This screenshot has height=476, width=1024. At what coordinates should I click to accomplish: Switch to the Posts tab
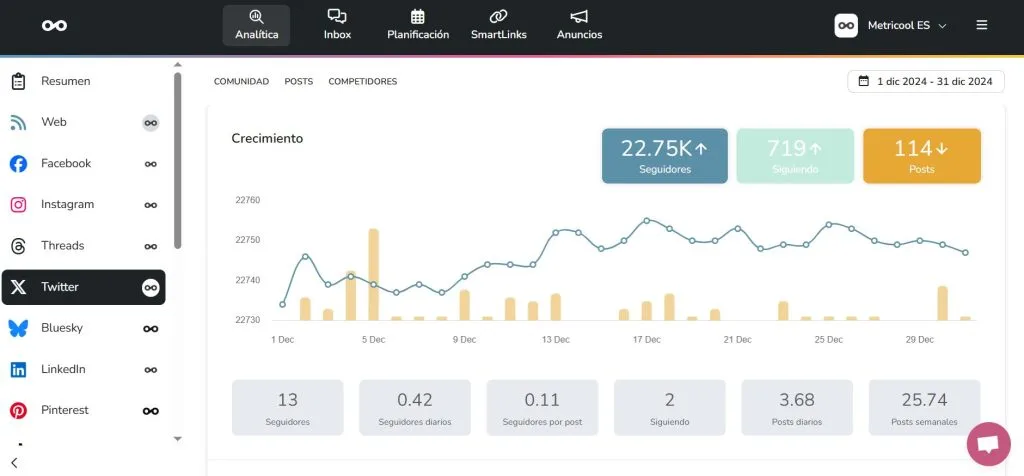298,82
